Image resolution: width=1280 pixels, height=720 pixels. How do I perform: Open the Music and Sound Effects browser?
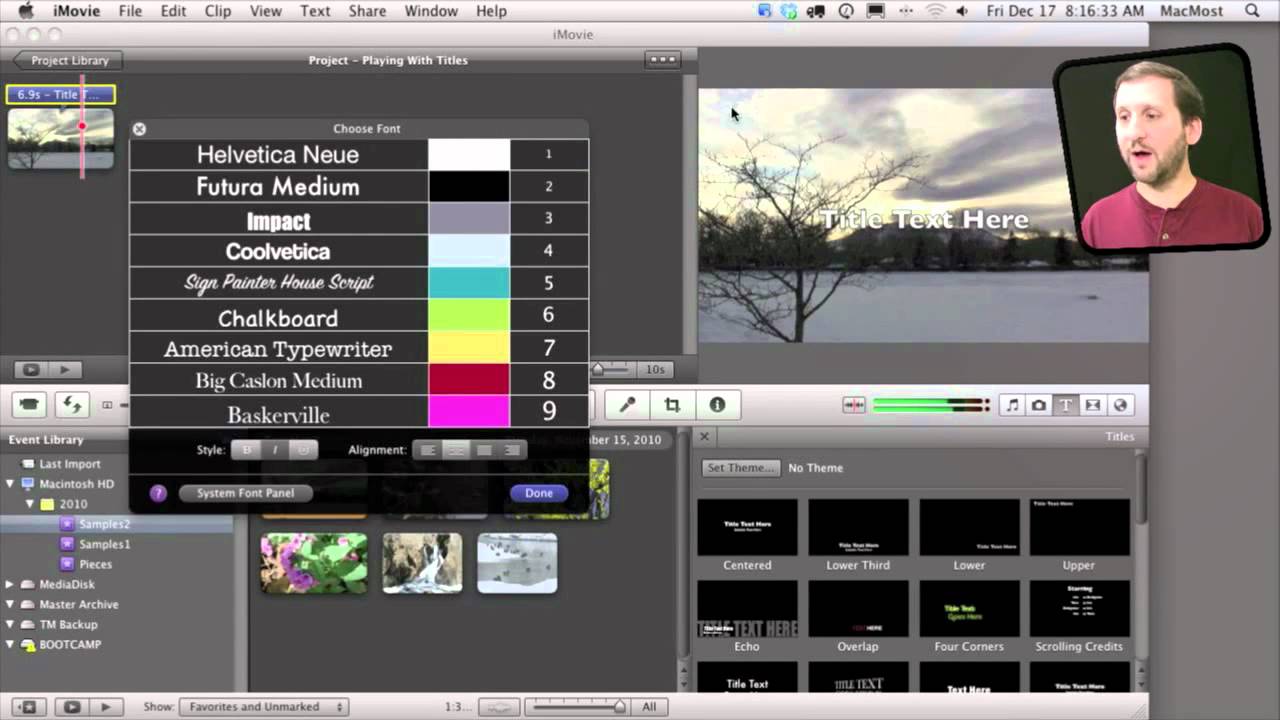[x=1012, y=405]
